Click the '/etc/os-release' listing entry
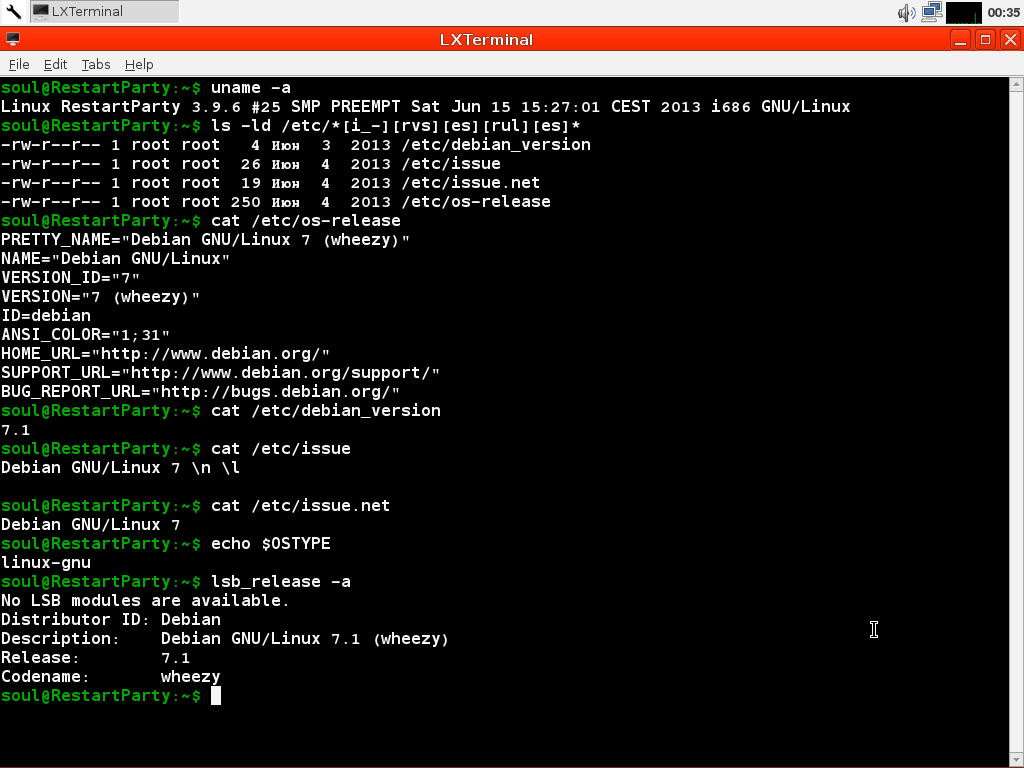This screenshot has width=1024, height=768. point(476,202)
